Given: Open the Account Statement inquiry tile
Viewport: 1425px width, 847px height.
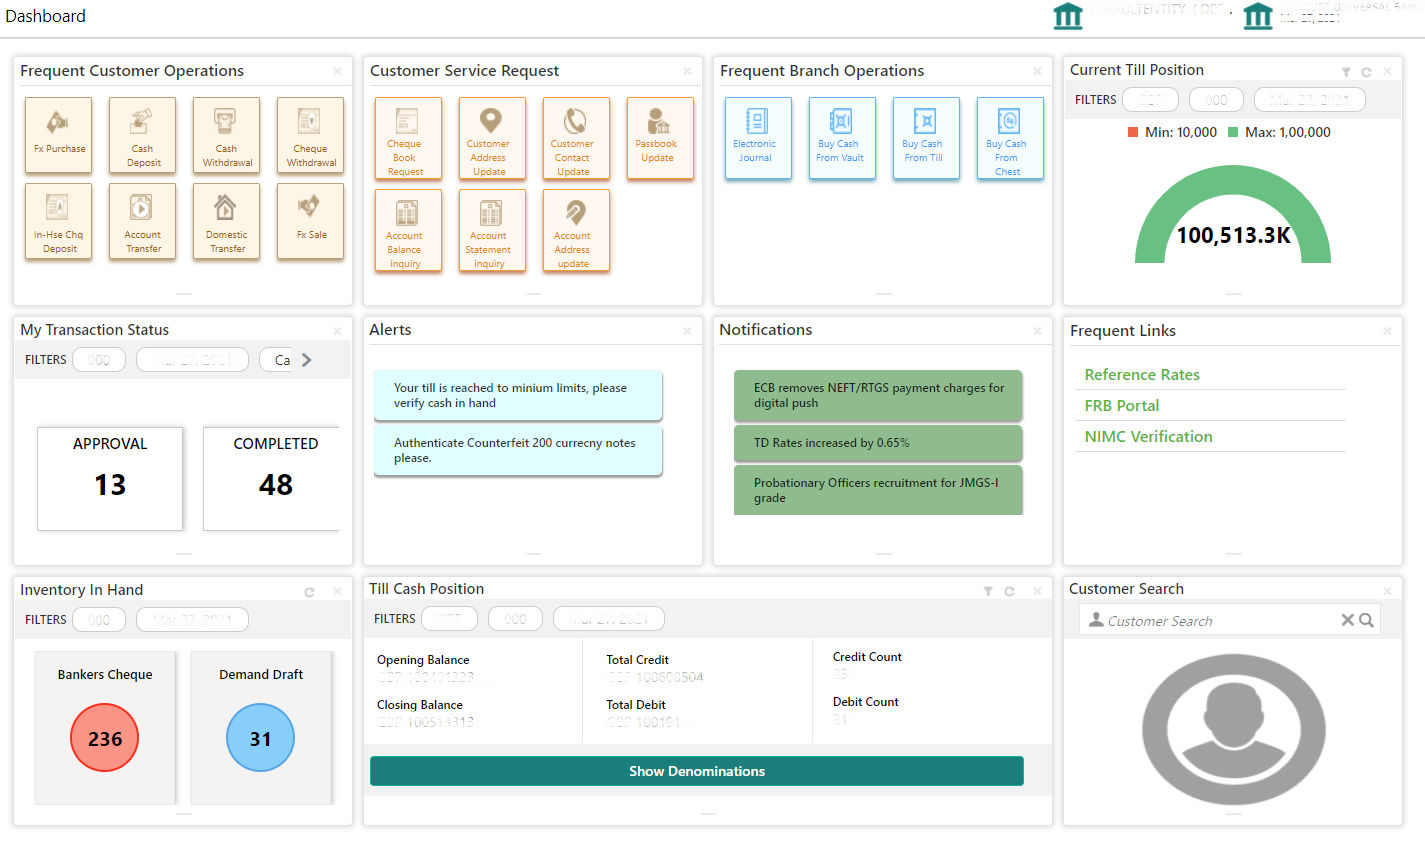Looking at the screenshot, I should [x=492, y=230].
